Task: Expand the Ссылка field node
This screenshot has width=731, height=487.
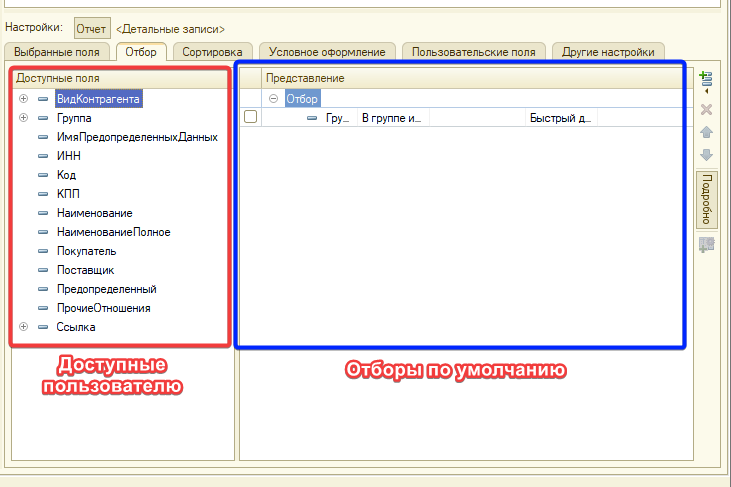Action: click(x=23, y=327)
